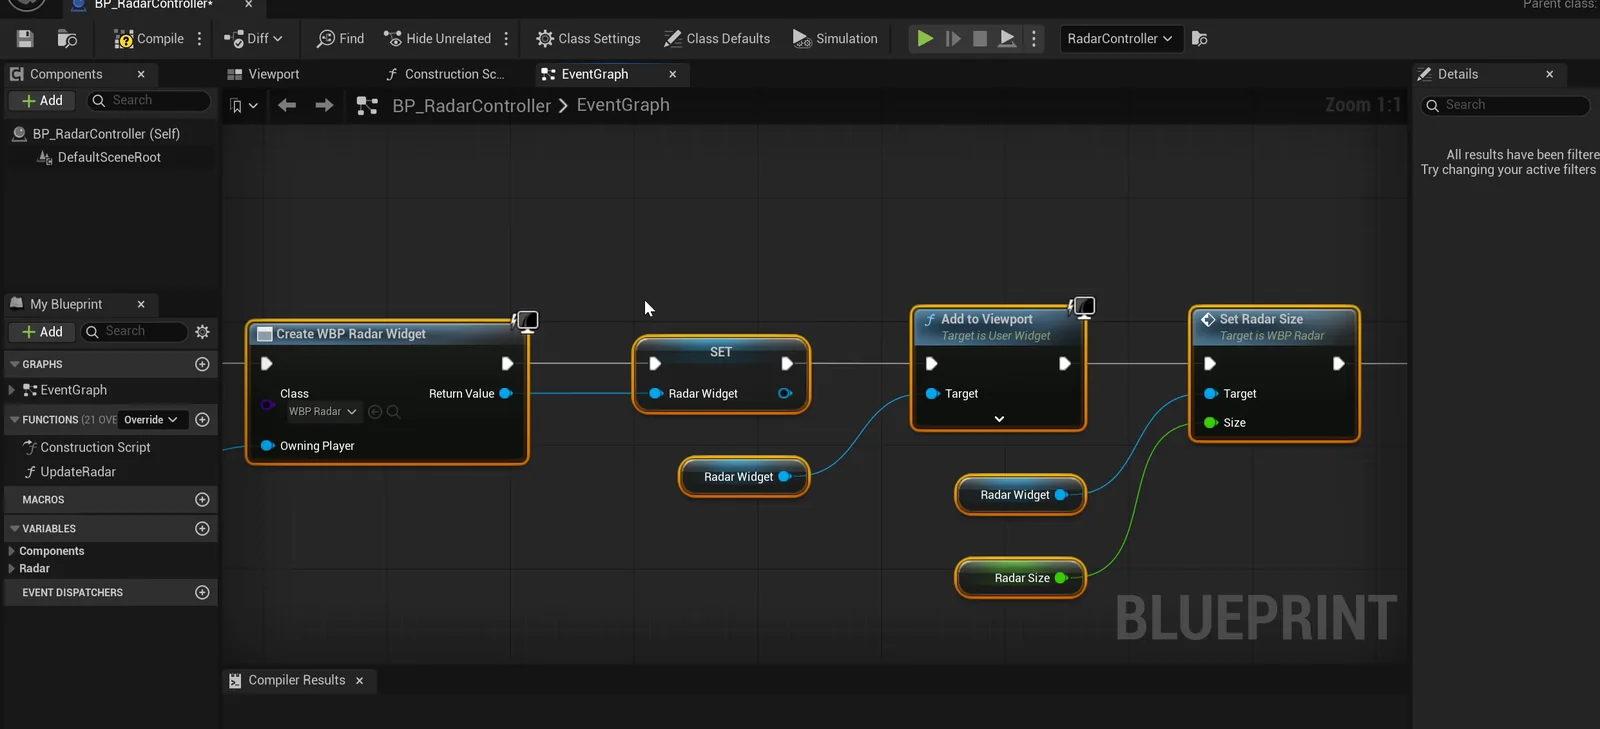Viewport: 1600px width, 729px height.
Task: Save the blueprint with the floppy disk icon
Action: pos(25,39)
